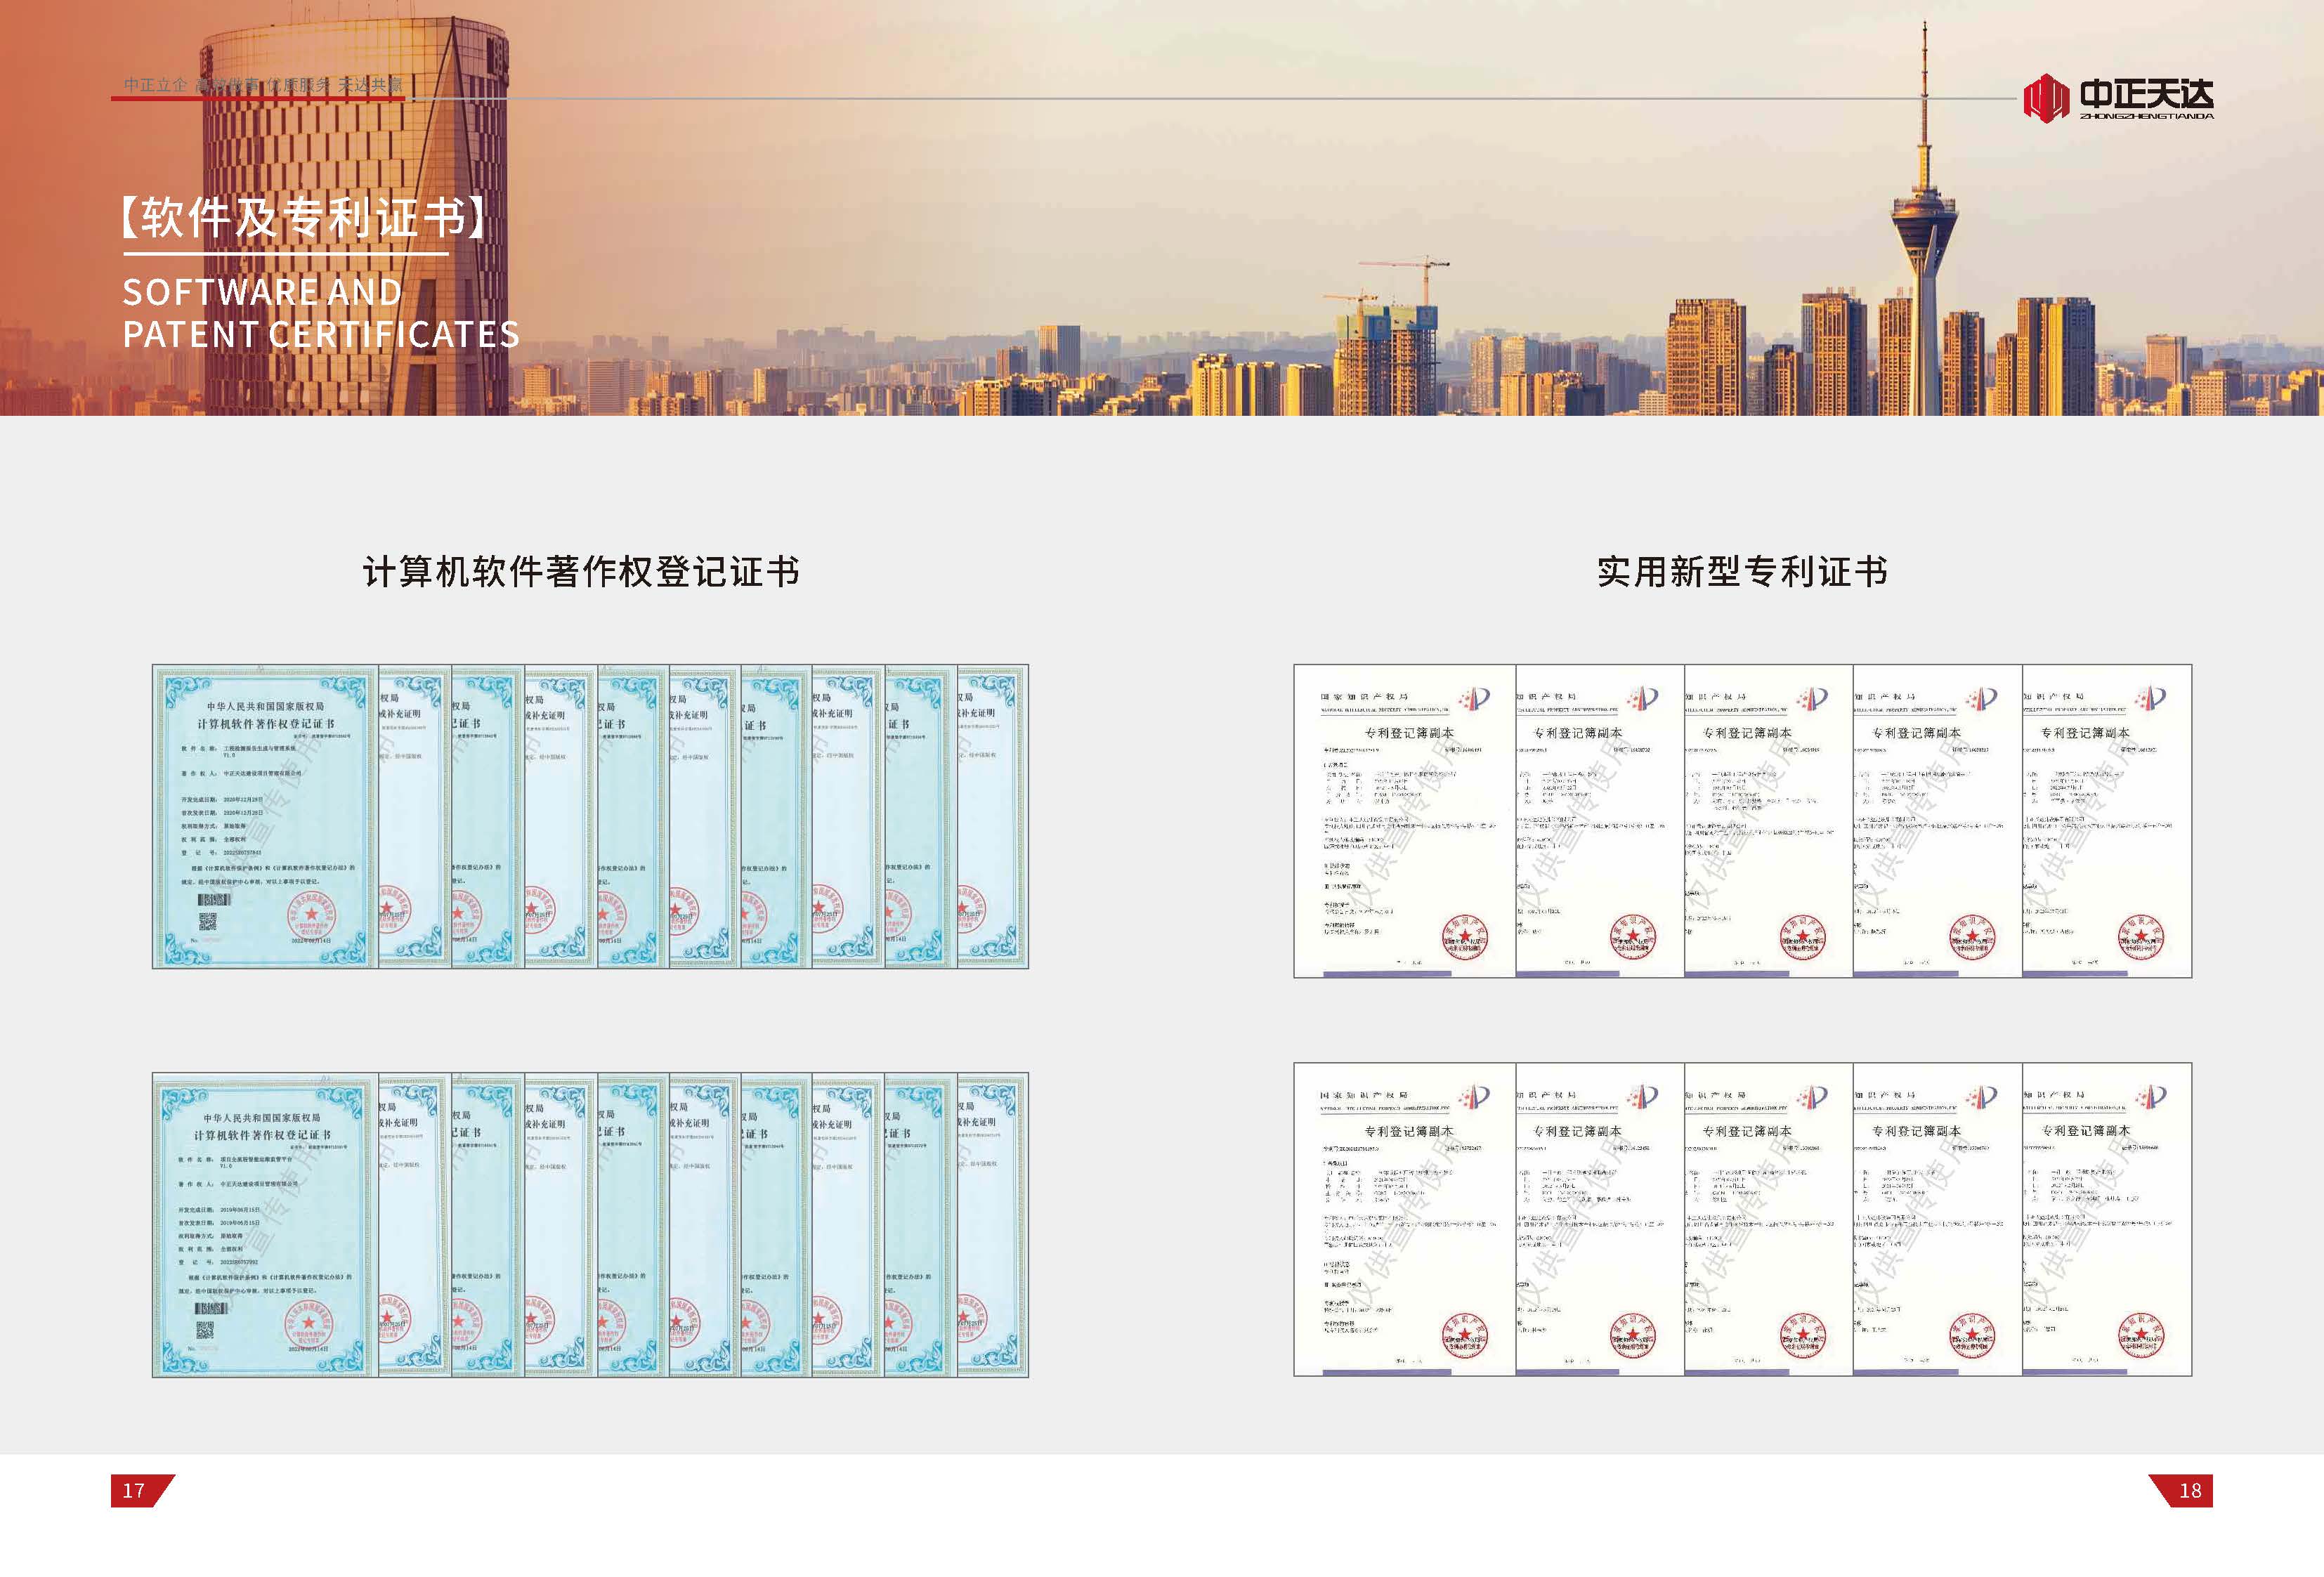Click red stamp on first top-row patent certificate

[x=1464, y=938]
